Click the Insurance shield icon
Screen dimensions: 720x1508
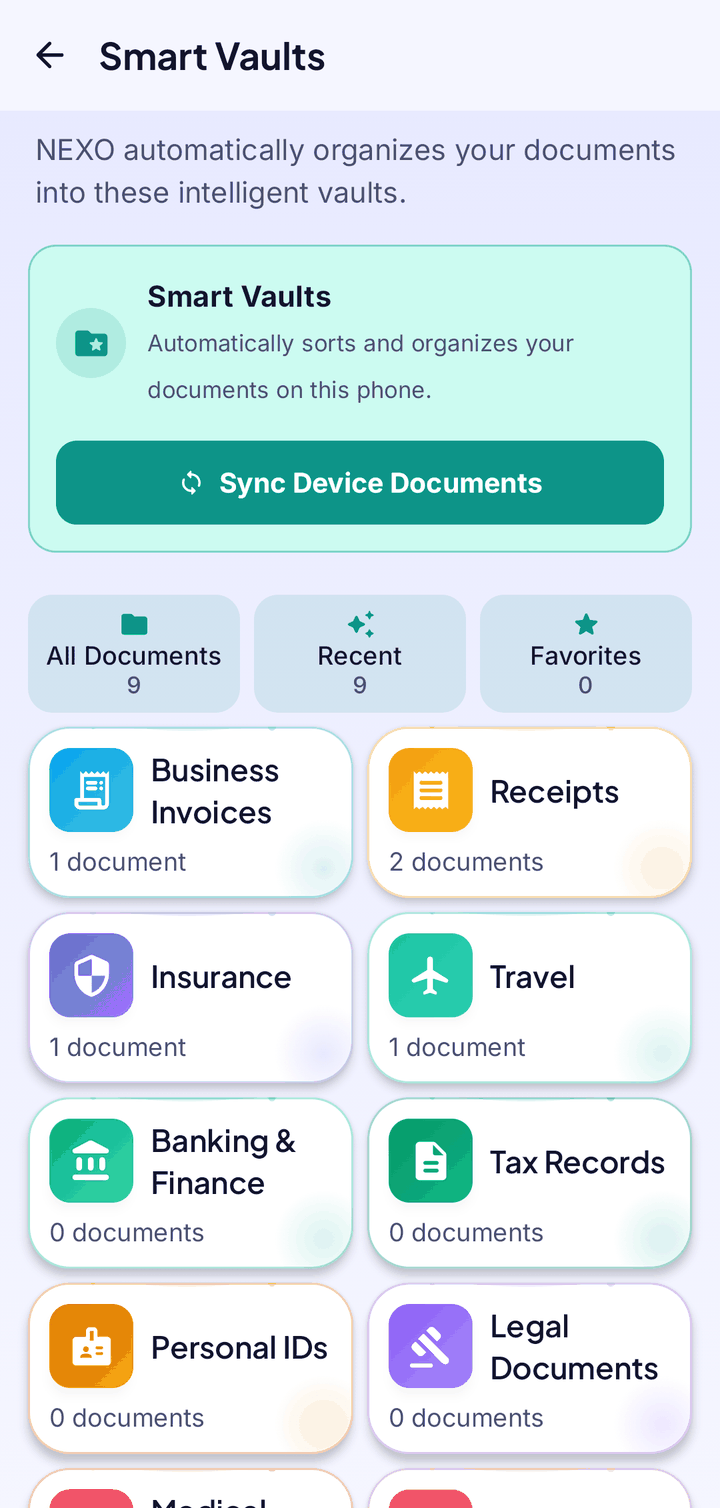tap(91, 975)
